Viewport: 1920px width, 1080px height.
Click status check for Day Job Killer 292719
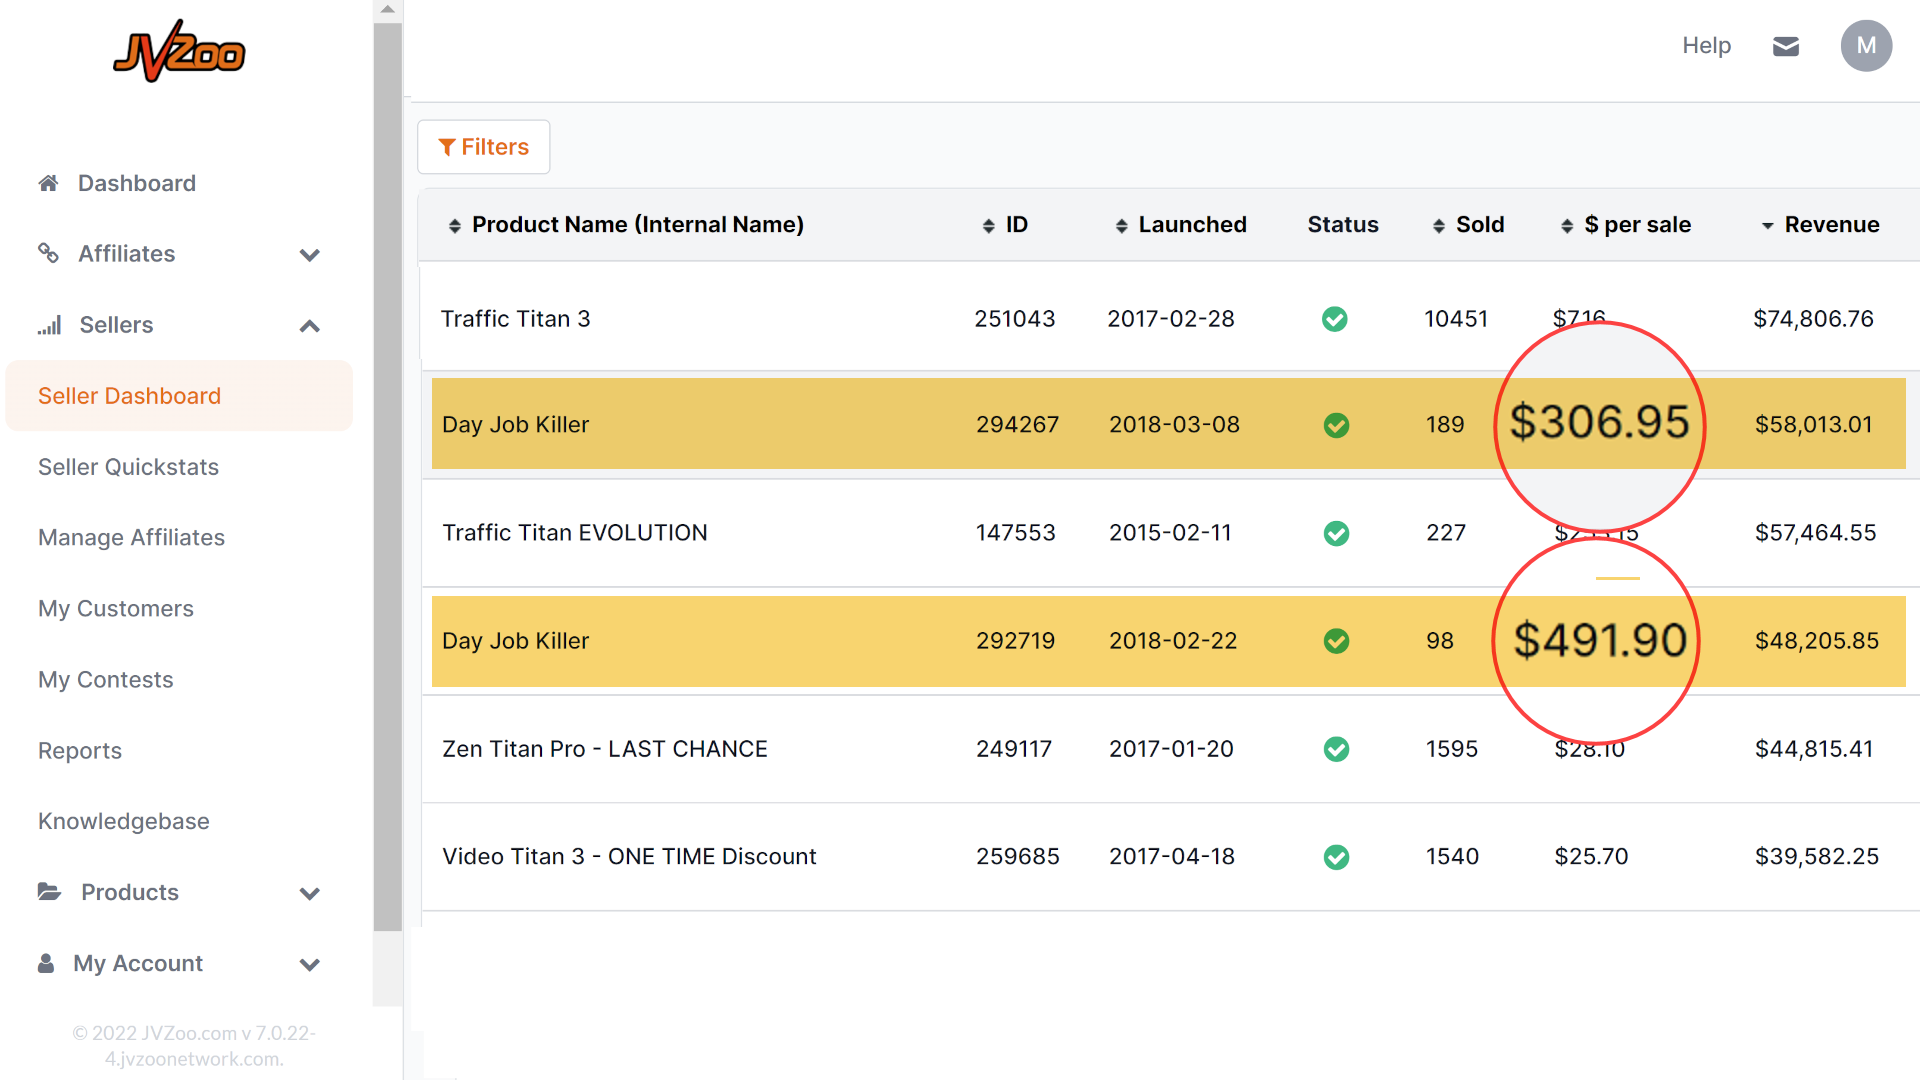pyautogui.click(x=1336, y=641)
